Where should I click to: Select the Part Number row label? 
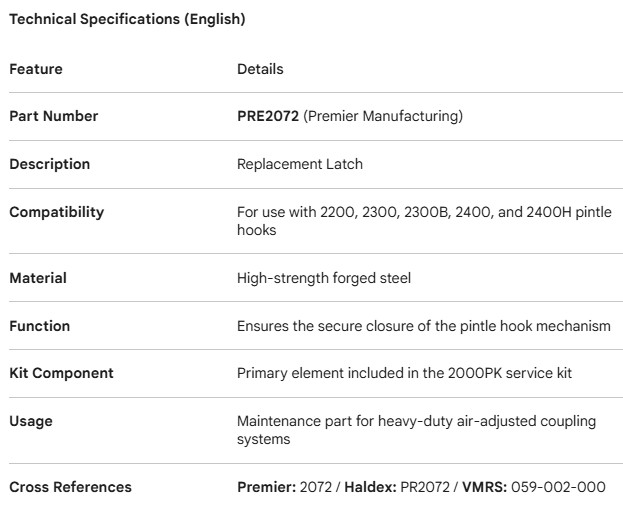[x=54, y=116]
